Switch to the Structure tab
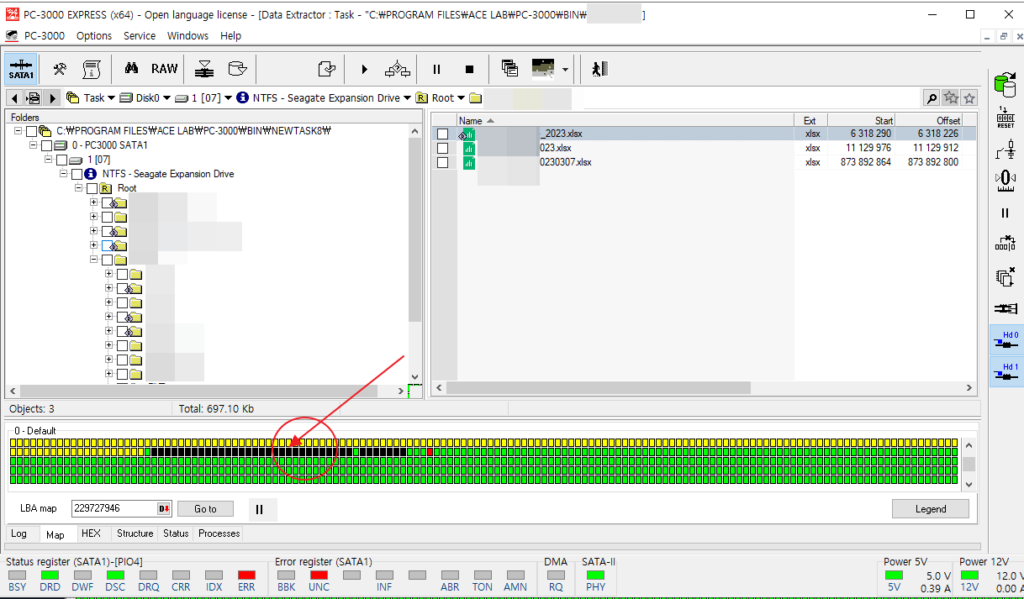 pos(135,534)
